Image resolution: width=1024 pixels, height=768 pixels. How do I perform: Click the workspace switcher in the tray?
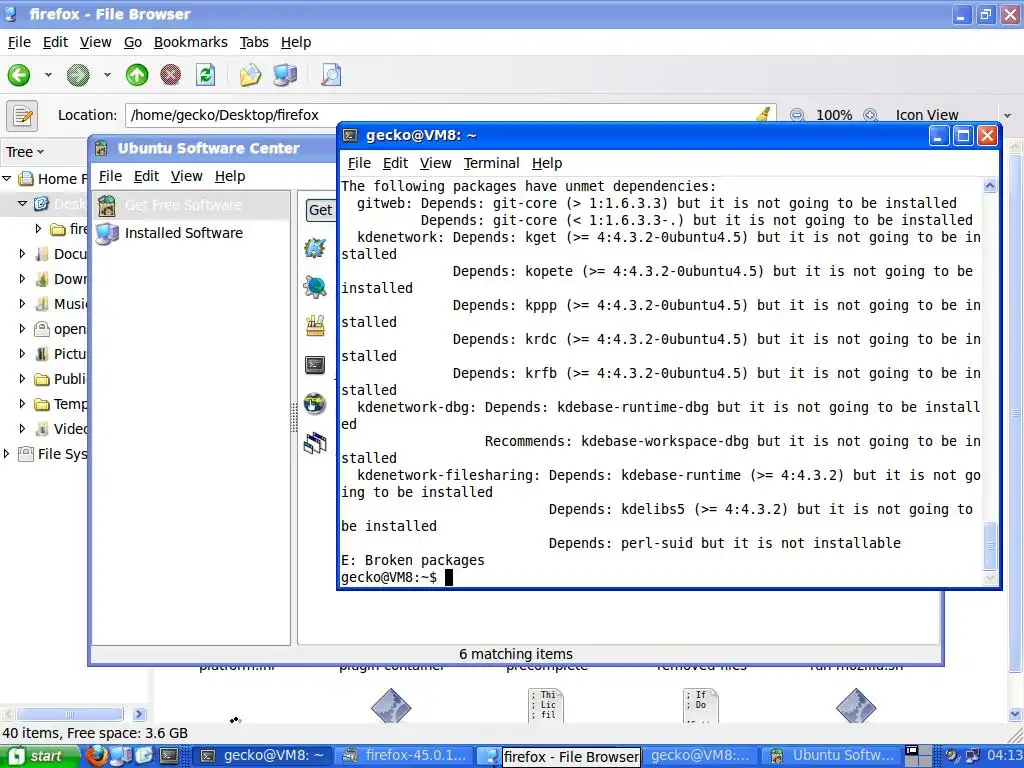(920, 756)
